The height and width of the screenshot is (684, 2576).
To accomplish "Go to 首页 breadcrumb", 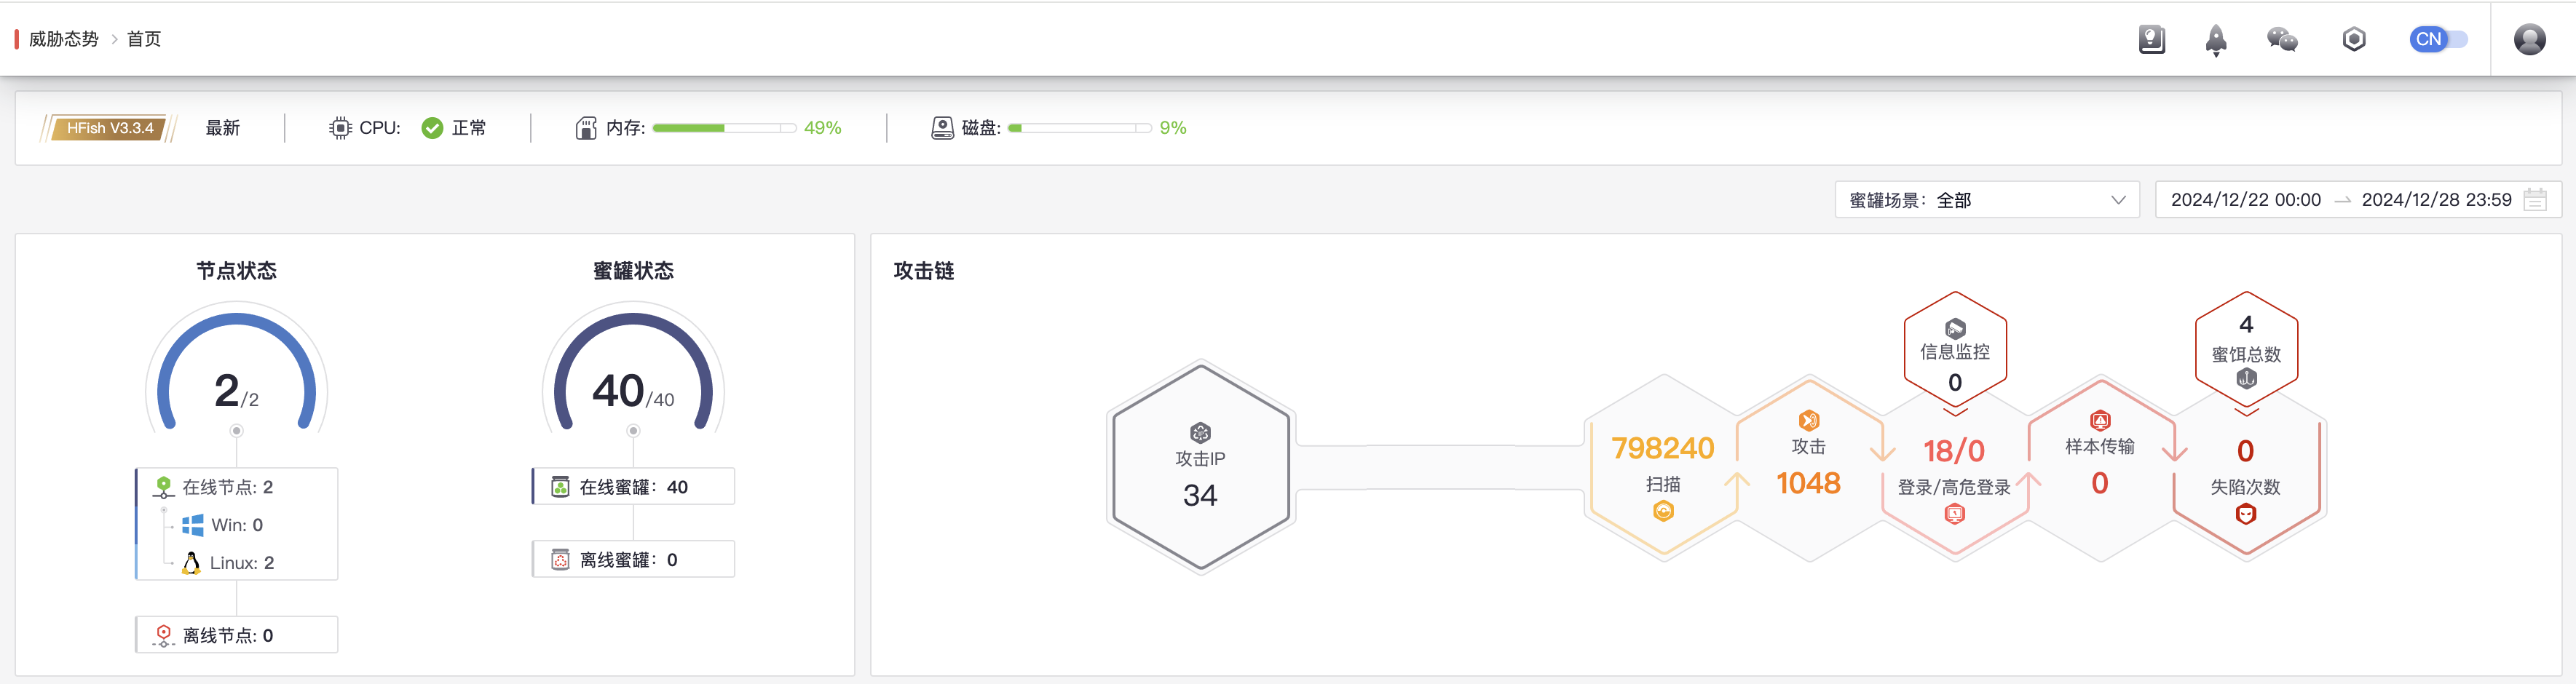I will 144,39.
